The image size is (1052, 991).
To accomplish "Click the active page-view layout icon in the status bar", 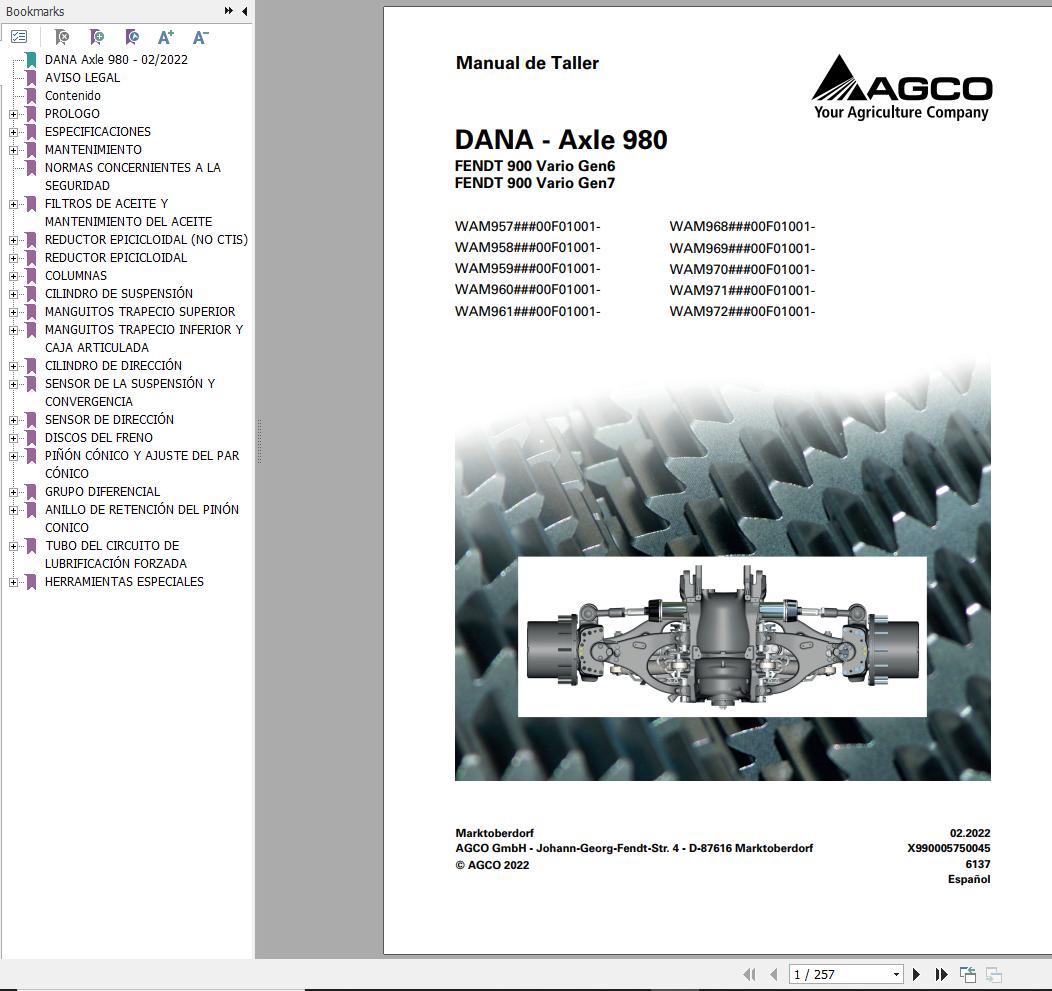I will pyautogui.click(x=968, y=974).
